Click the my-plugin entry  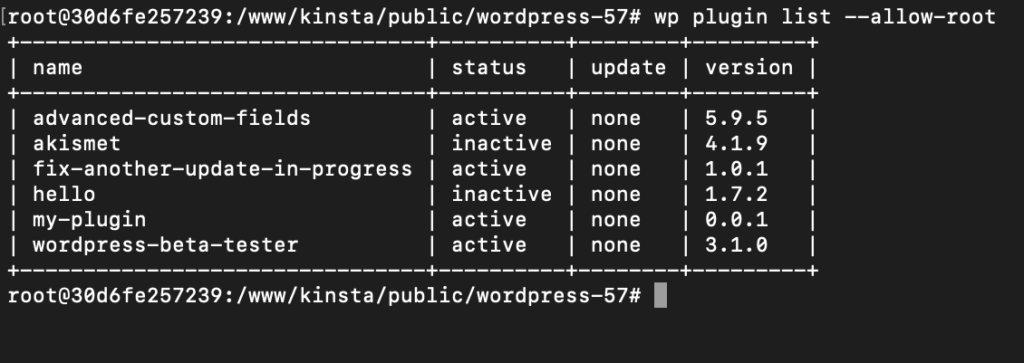pos(89,220)
